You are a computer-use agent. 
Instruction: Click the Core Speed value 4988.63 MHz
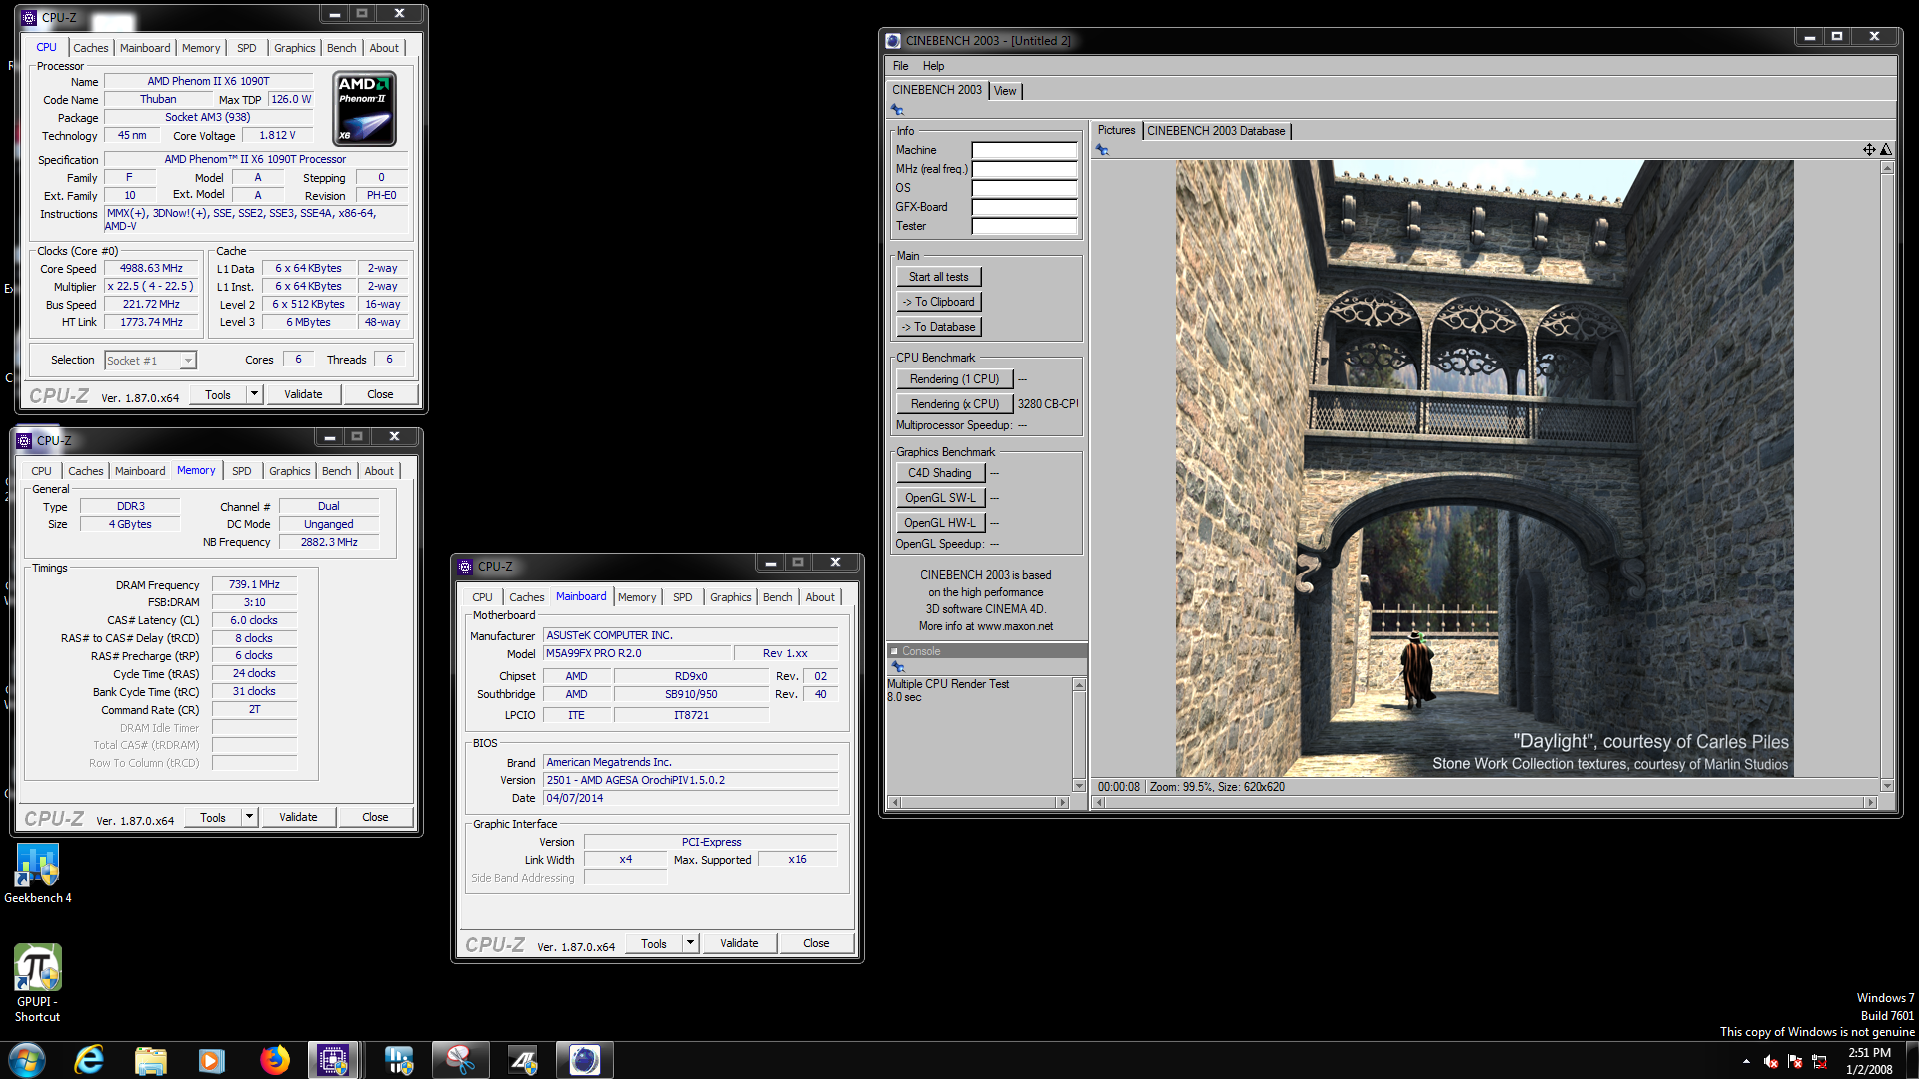152,269
